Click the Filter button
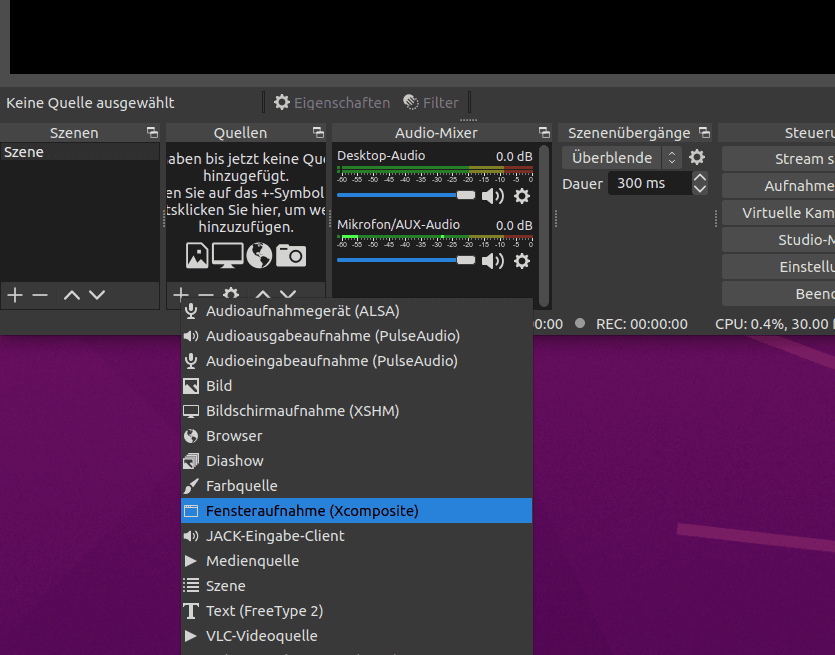This screenshot has width=835, height=655. (431, 102)
